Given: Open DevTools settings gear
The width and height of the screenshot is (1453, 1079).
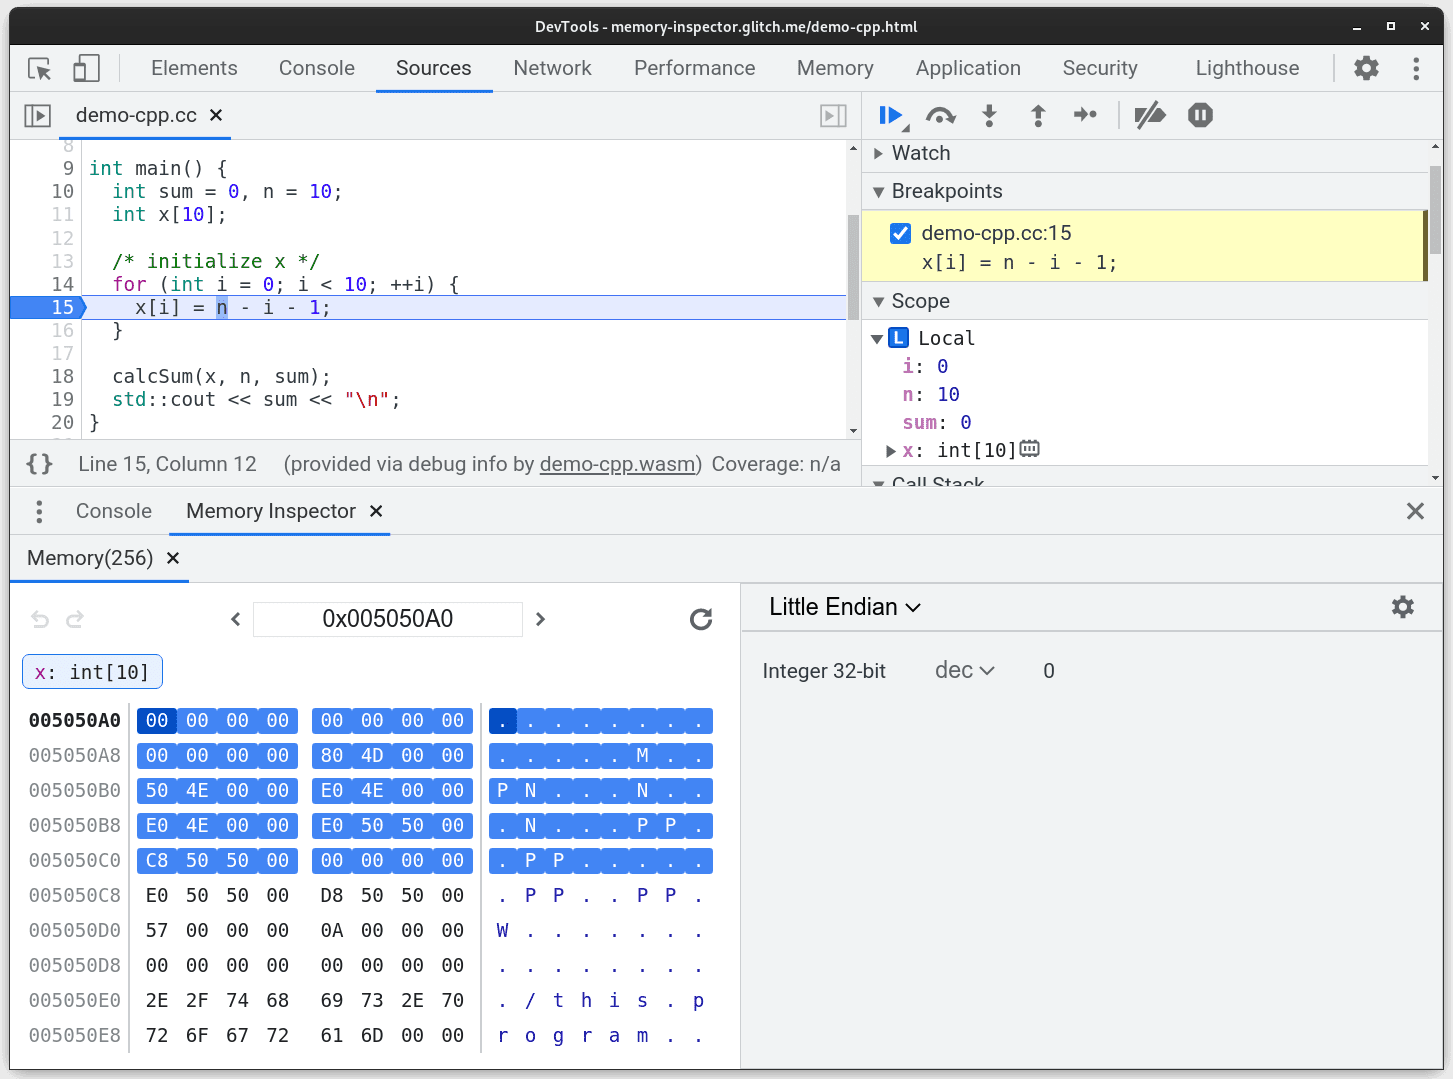Looking at the screenshot, I should tap(1366, 68).
